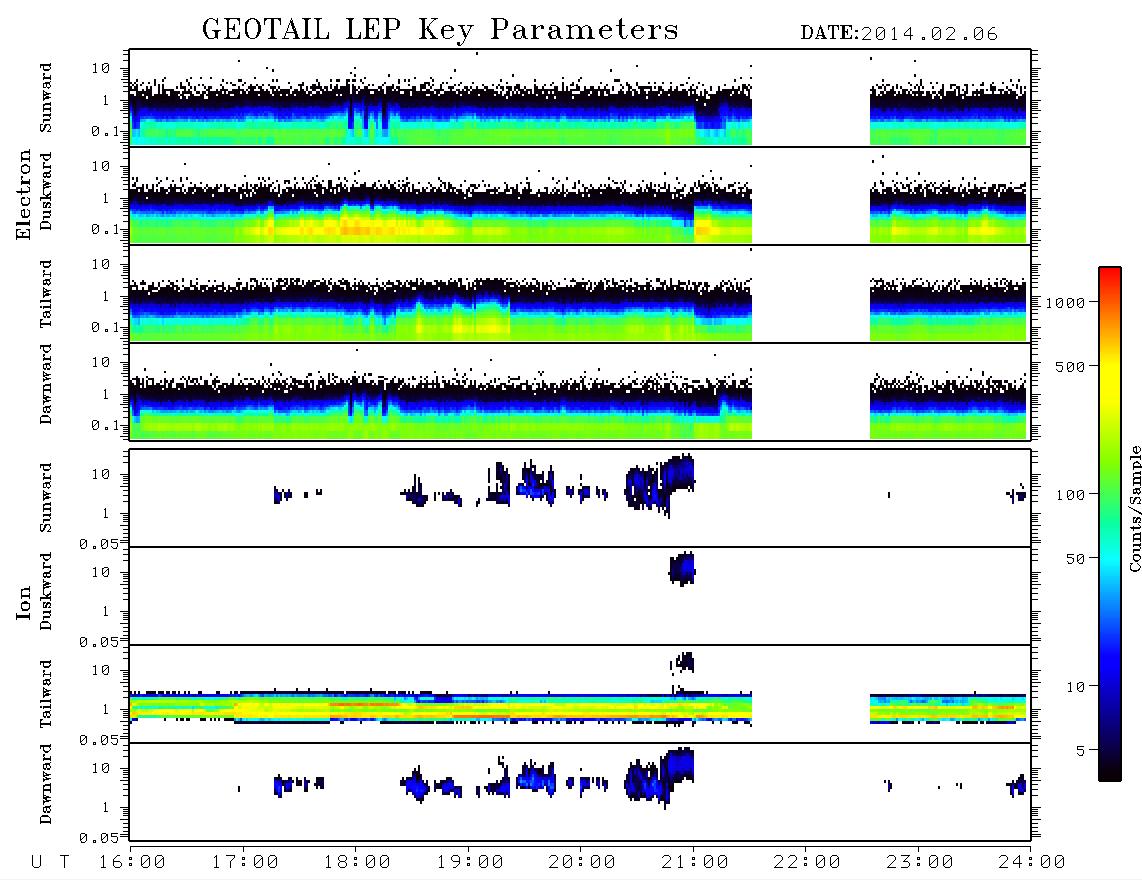
Task: Click the colorbar's 5 tick label
Action: click(1081, 751)
